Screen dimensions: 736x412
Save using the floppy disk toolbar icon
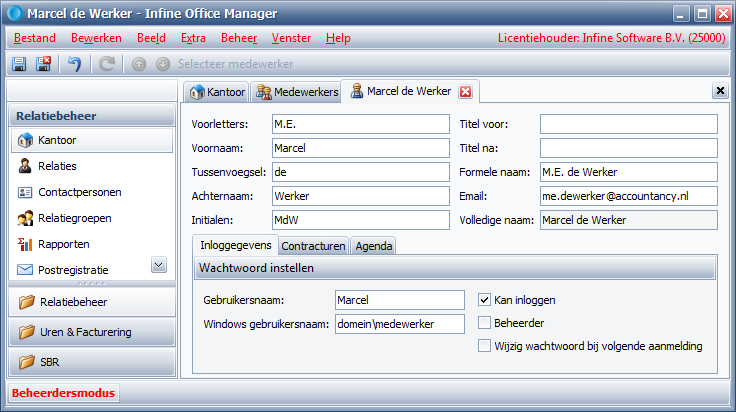coord(19,64)
